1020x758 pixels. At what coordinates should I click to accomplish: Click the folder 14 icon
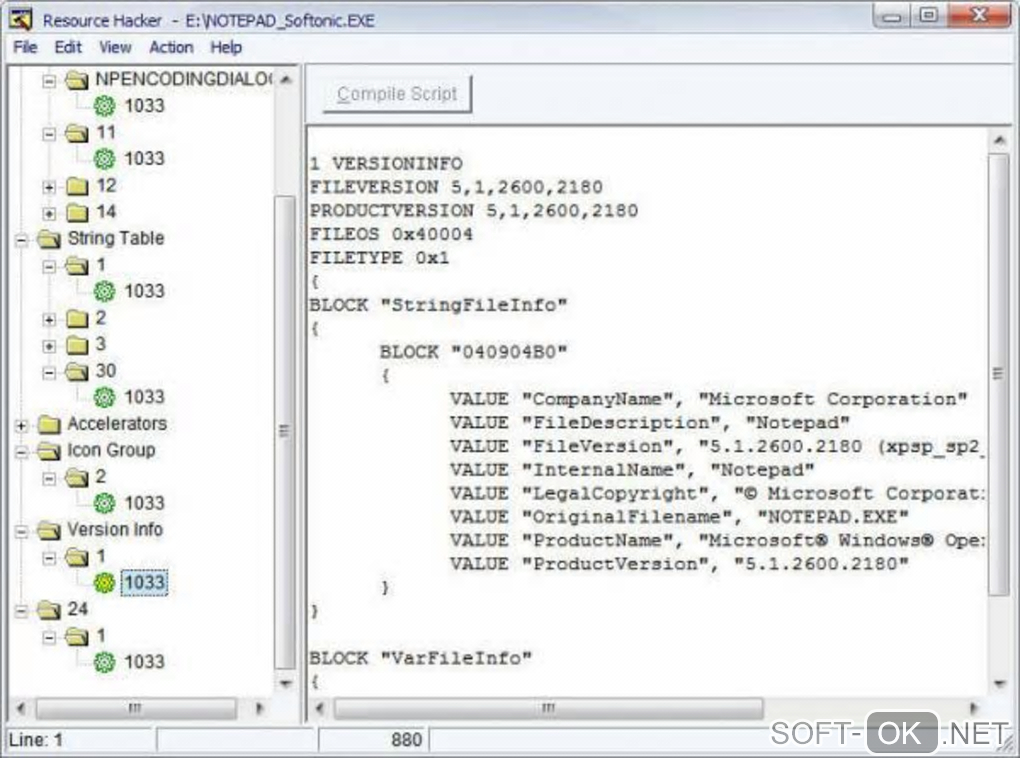tap(77, 213)
